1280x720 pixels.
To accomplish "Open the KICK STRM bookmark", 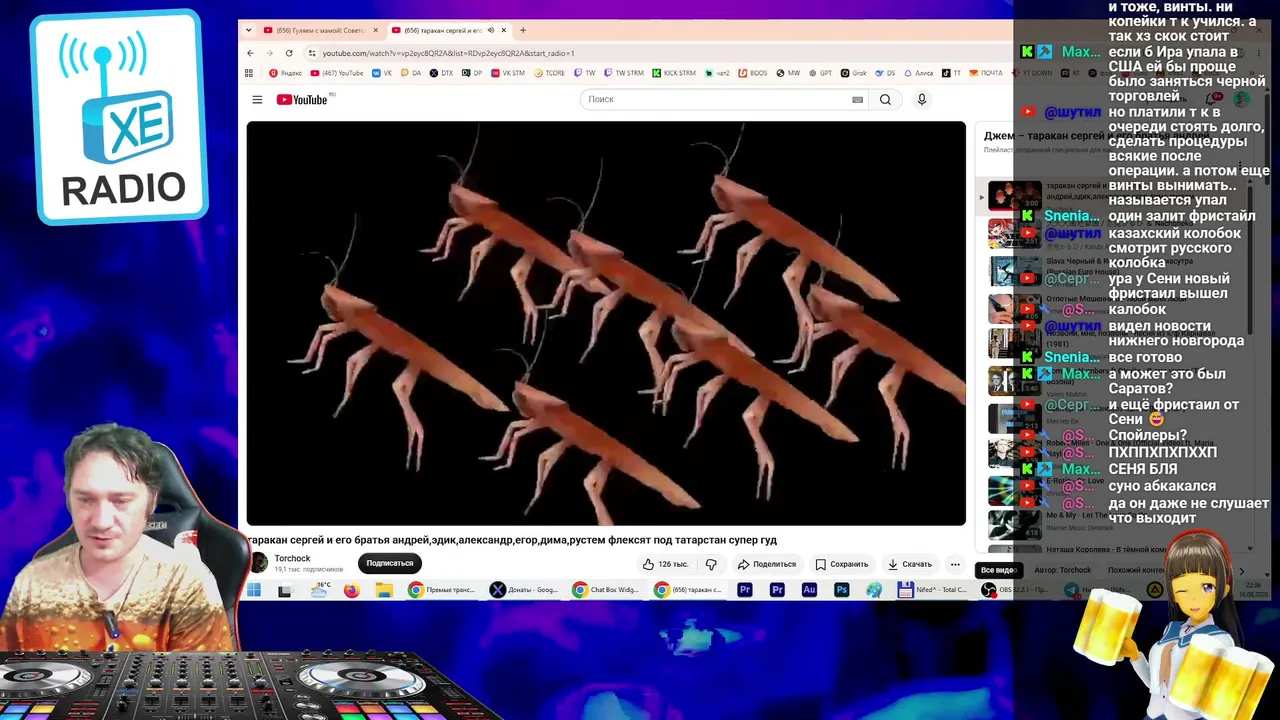I will click(x=673, y=73).
